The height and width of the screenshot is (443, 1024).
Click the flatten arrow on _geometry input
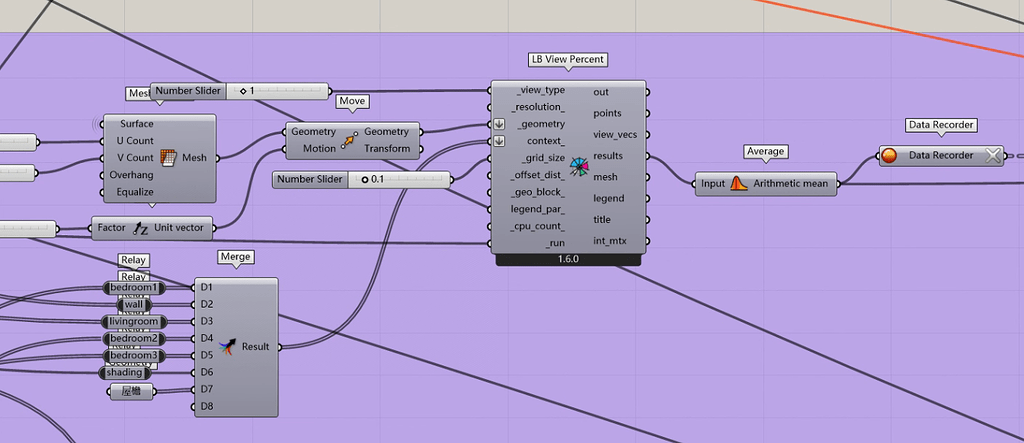pos(500,123)
